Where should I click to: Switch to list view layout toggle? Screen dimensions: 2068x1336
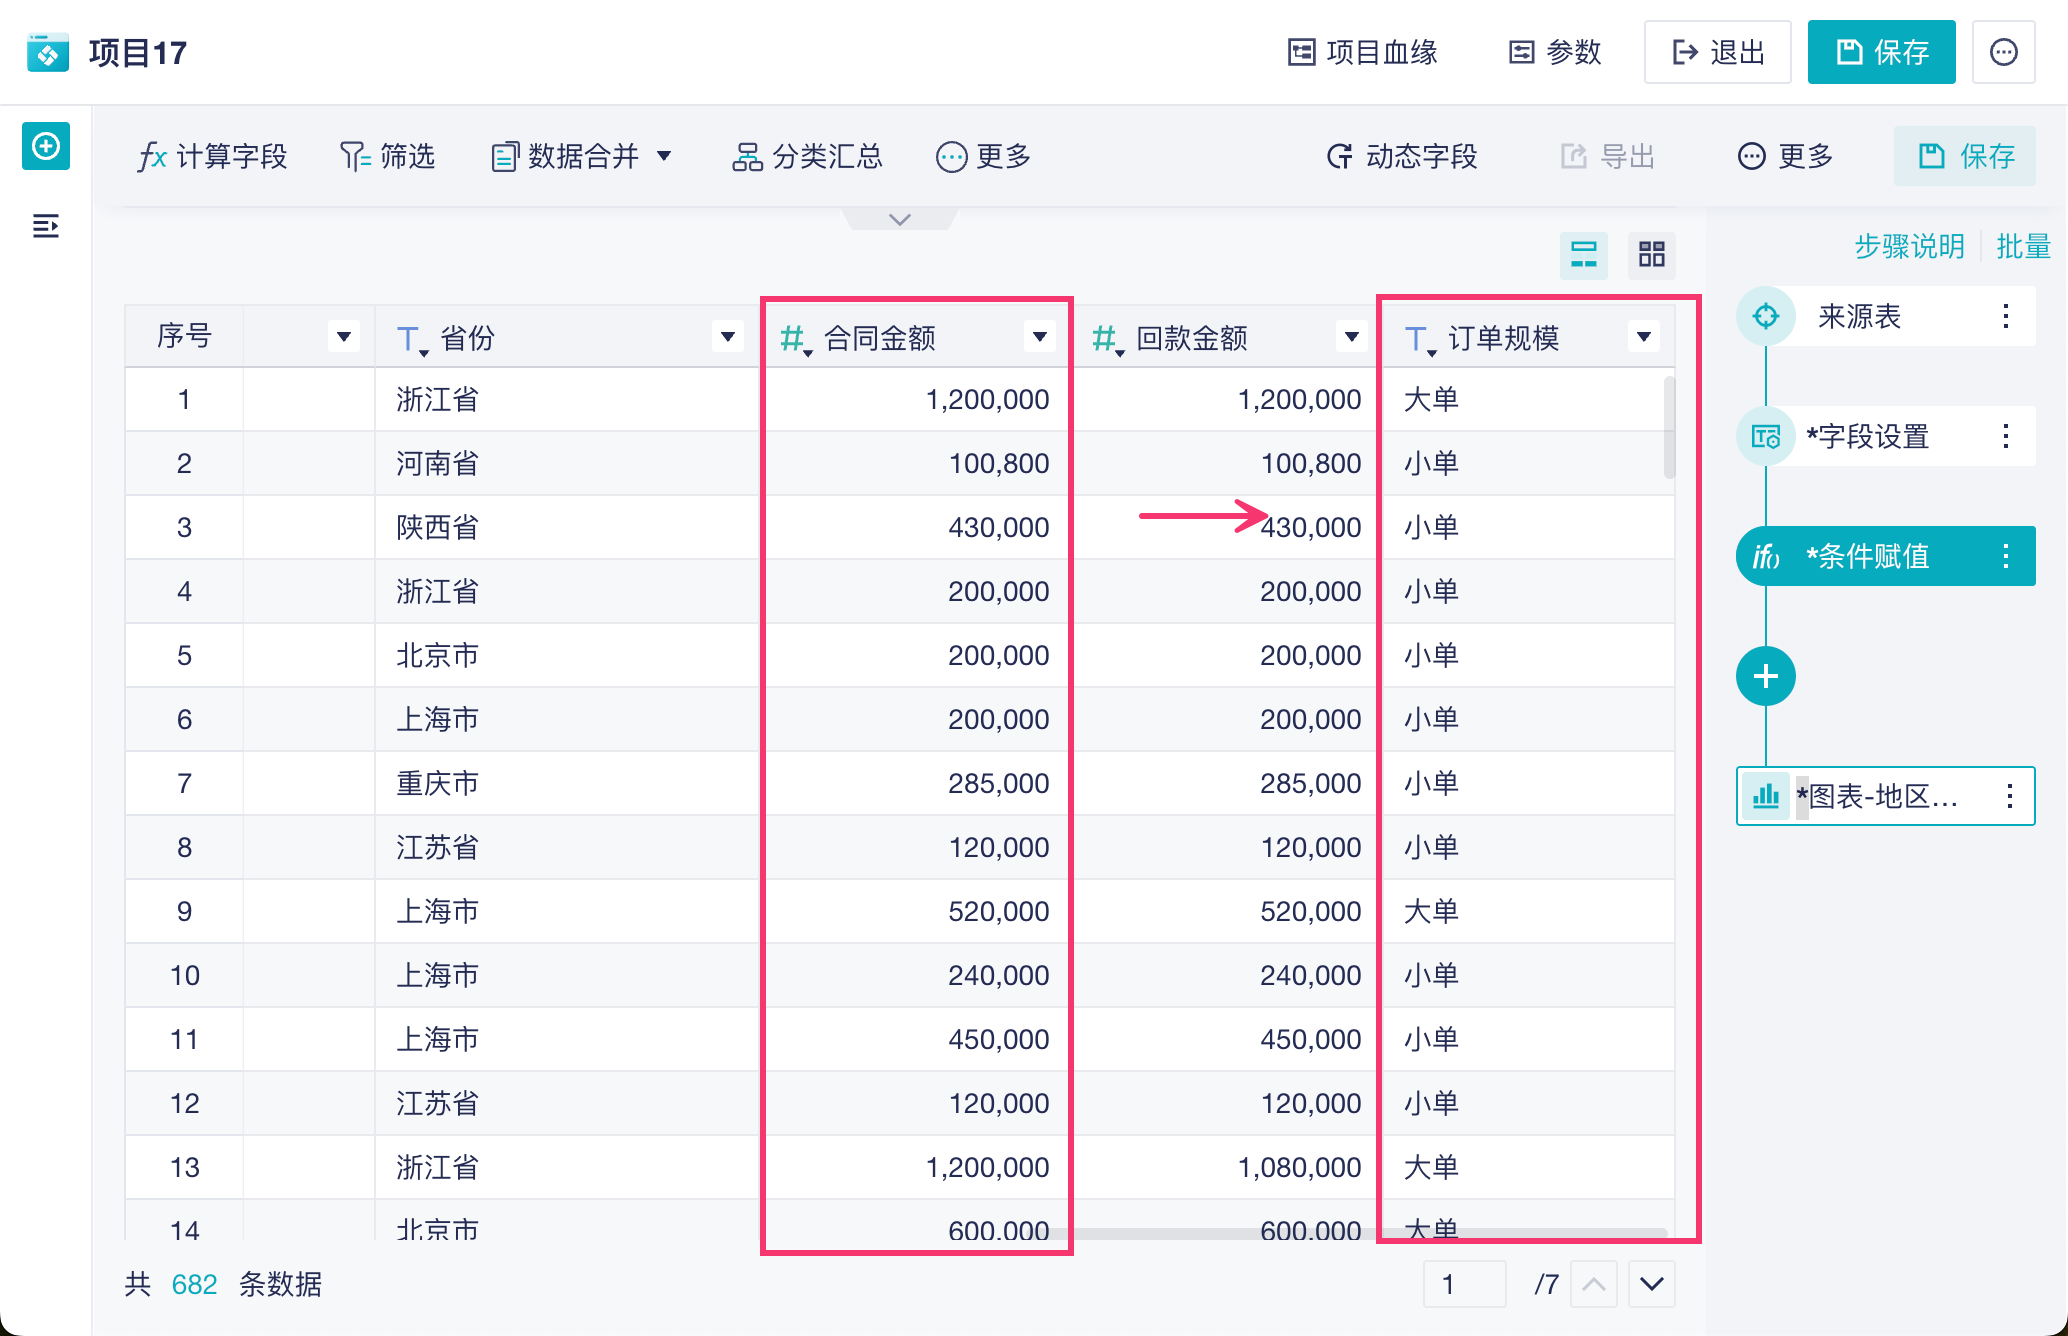[x=1584, y=254]
